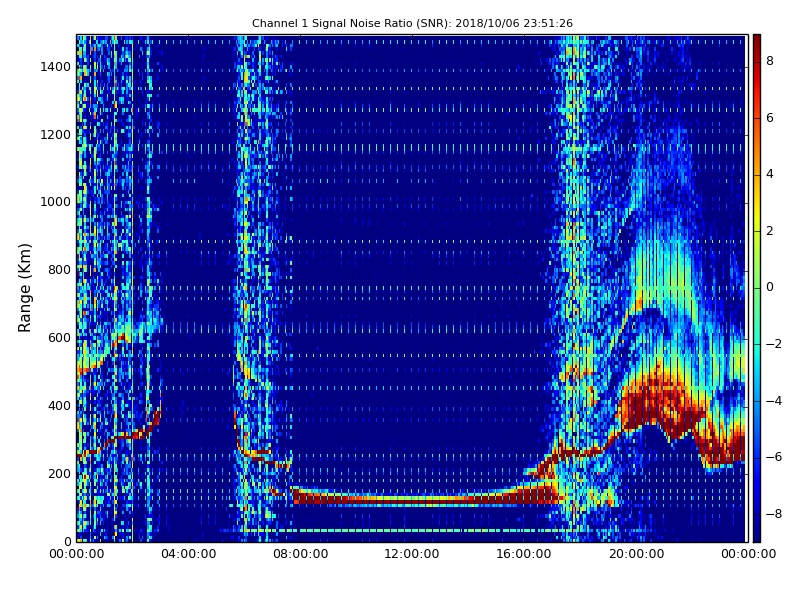Click the plot title with date 2018/10/06
The width and height of the screenshot is (800, 600).
[x=412, y=23]
